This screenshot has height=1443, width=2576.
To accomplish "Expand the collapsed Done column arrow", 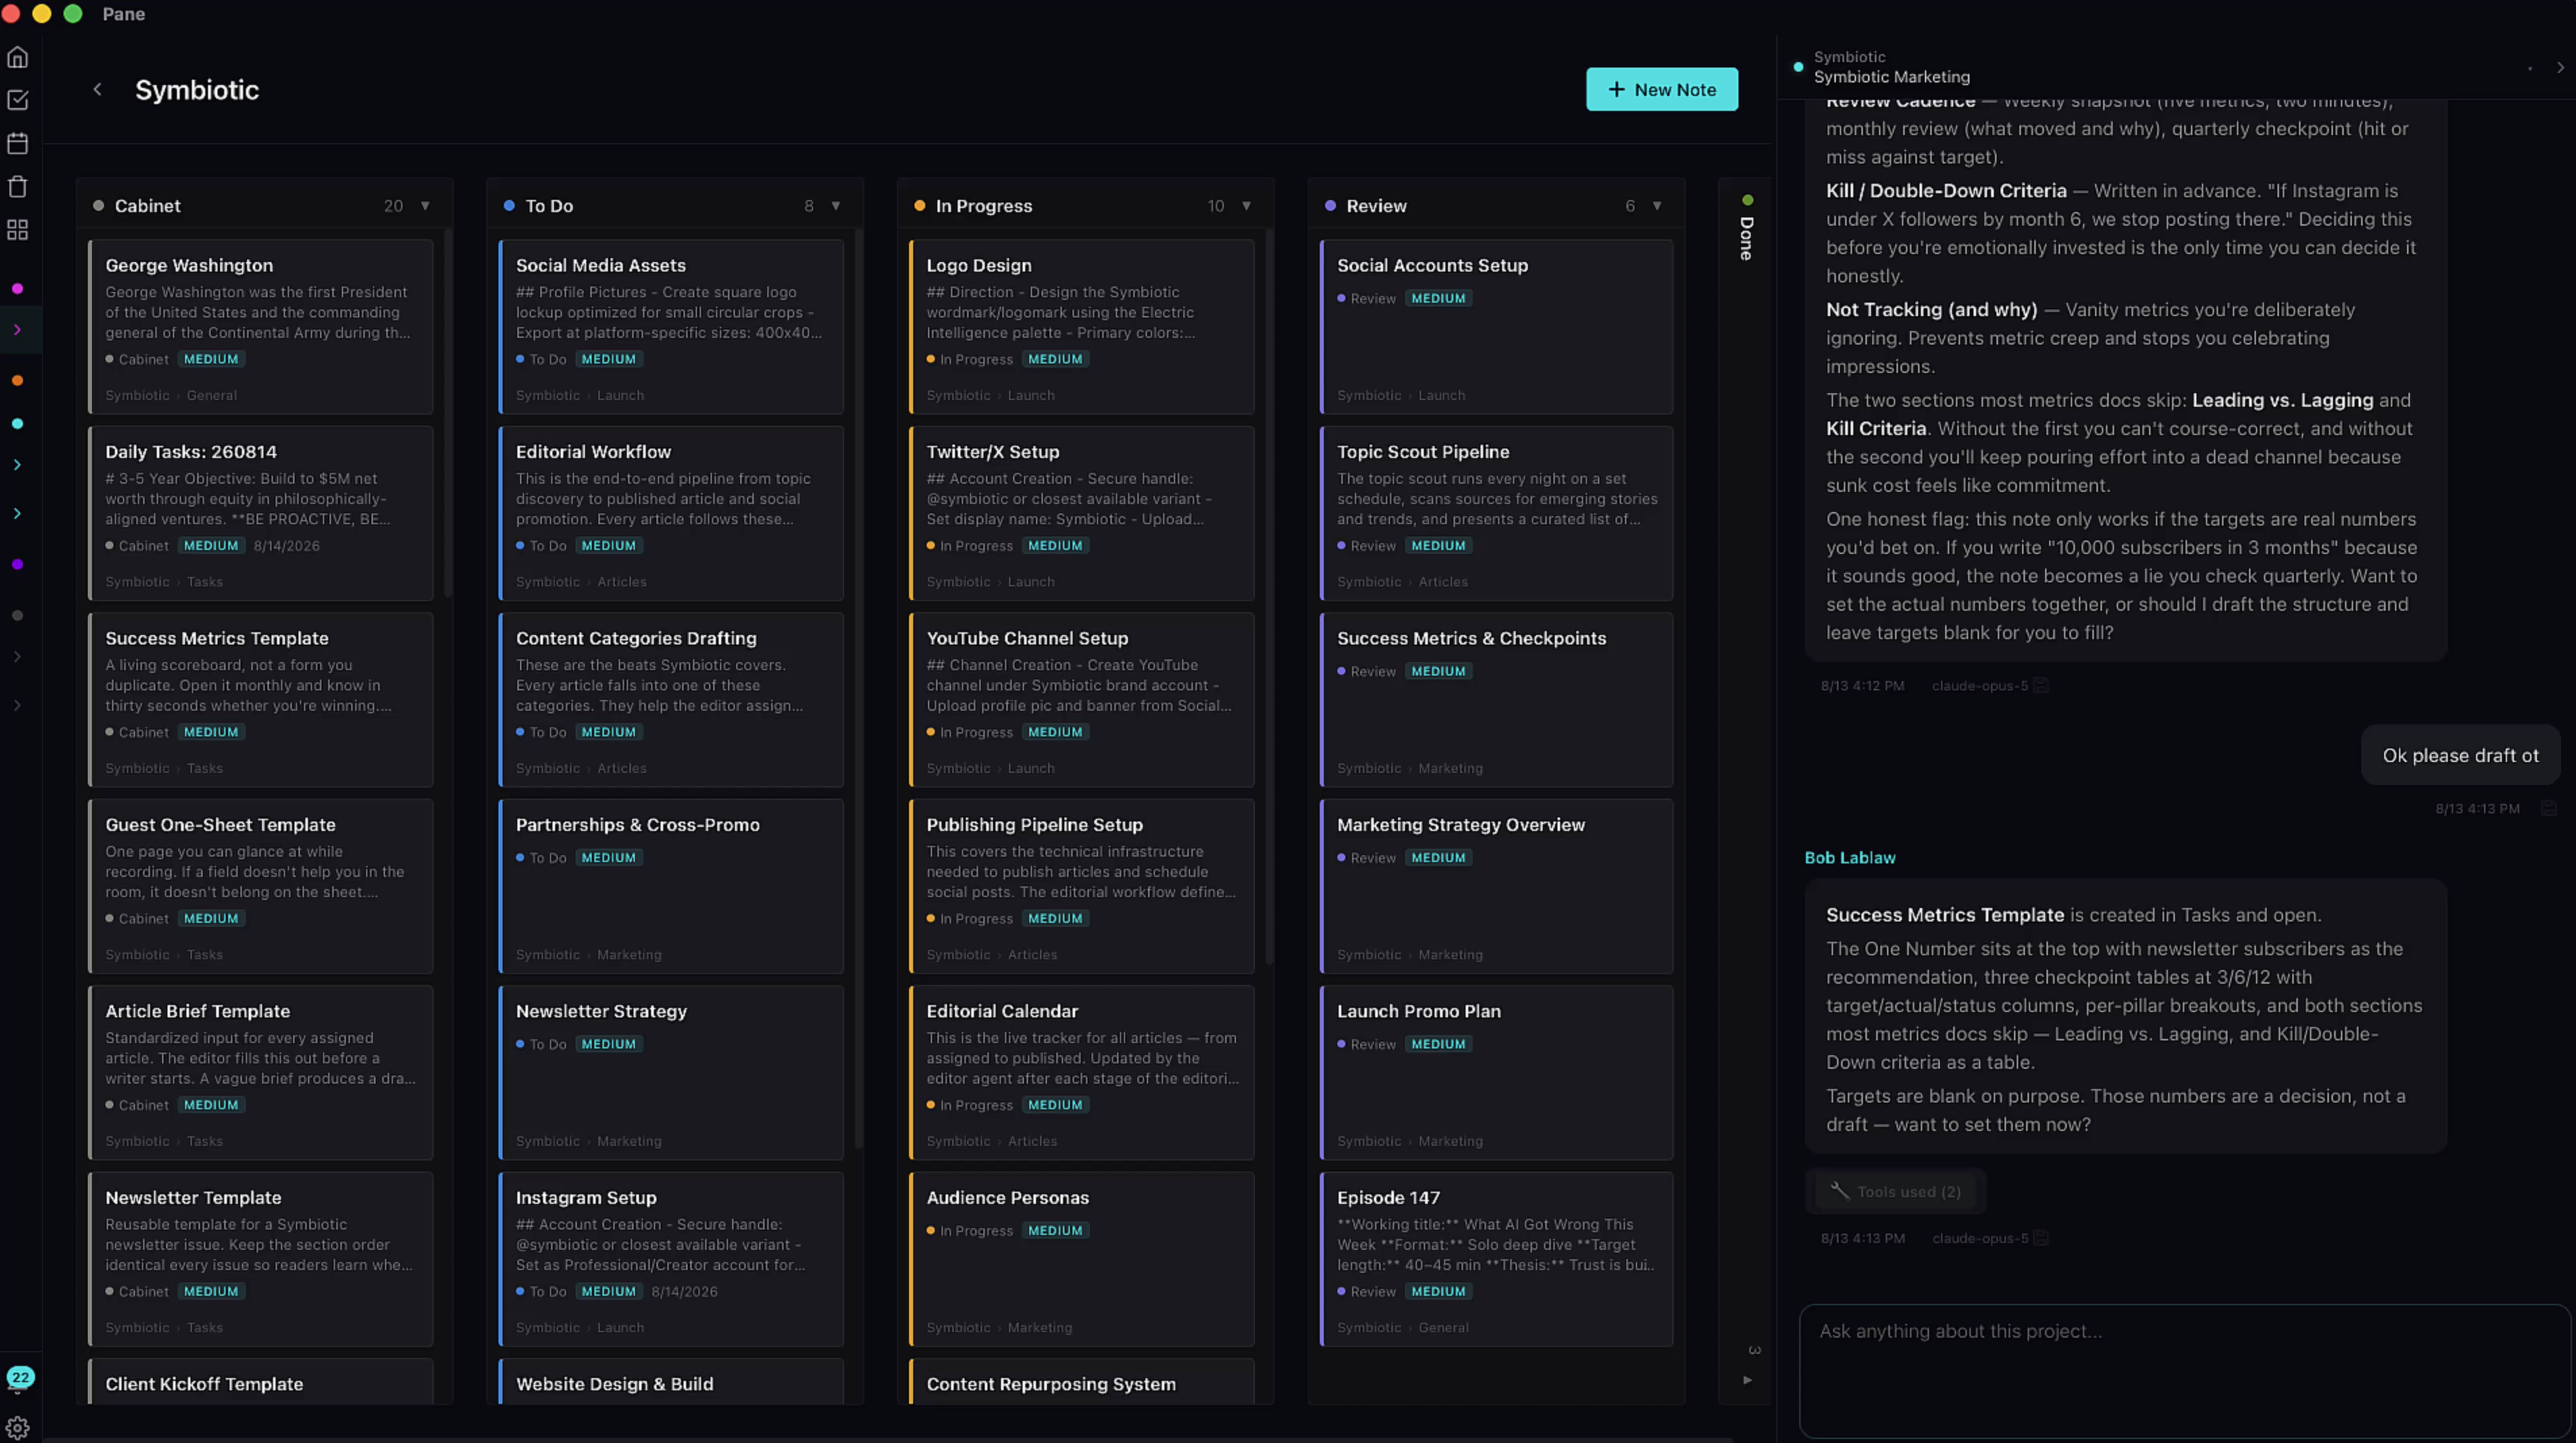I will 1747,1380.
